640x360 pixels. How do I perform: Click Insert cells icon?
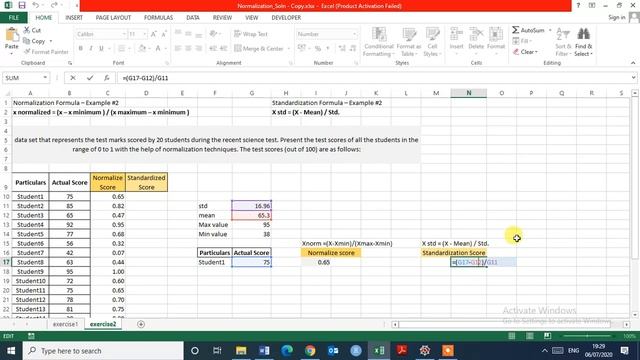click(x=456, y=34)
